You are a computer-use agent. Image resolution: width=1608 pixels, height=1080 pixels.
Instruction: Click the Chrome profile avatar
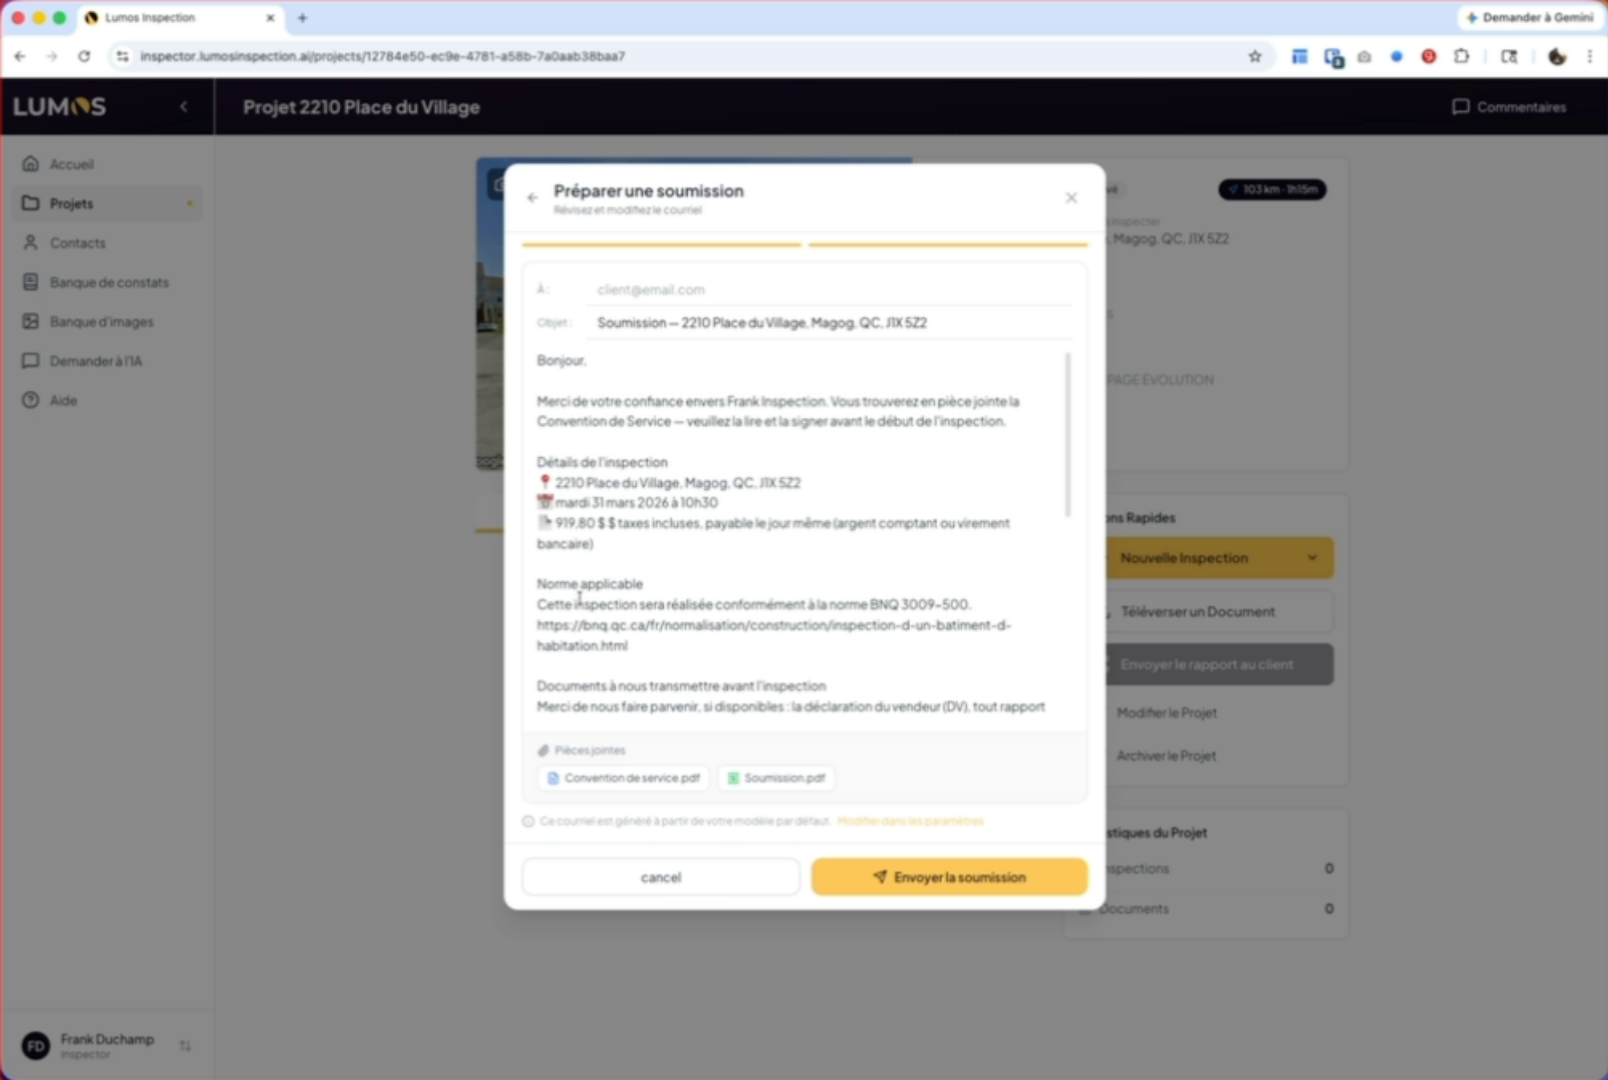pyautogui.click(x=1557, y=57)
